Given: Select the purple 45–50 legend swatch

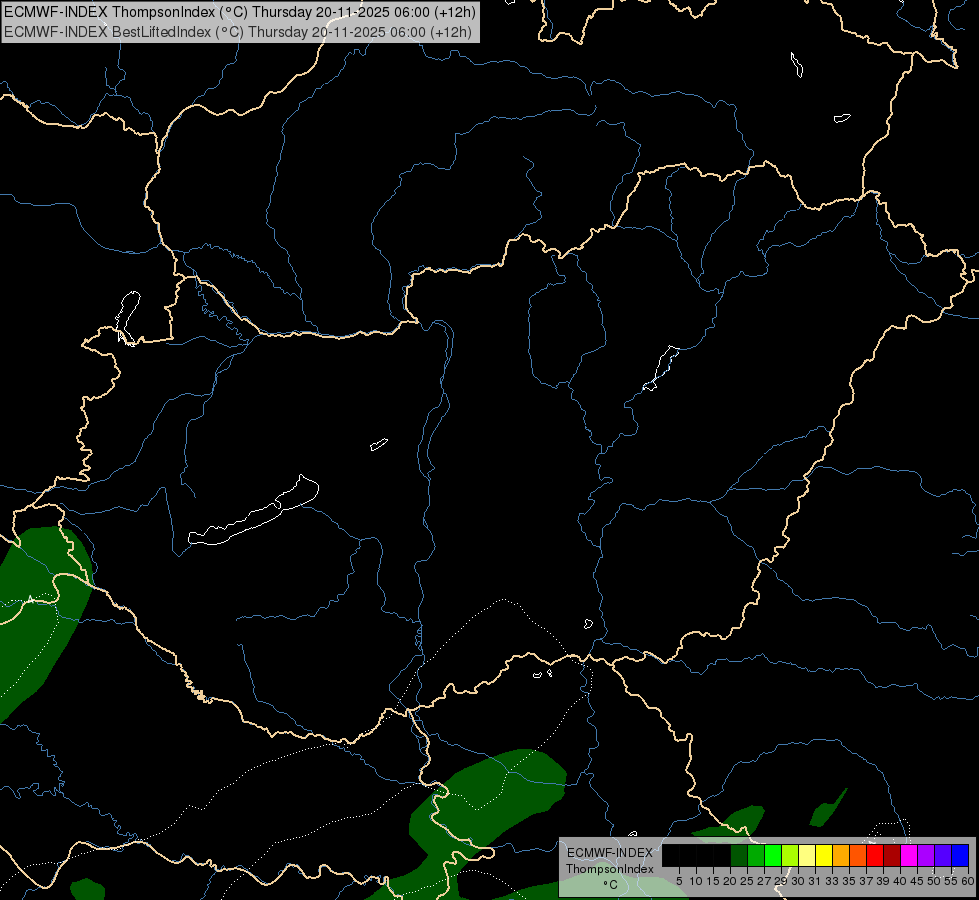Looking at the screenshot, I should tap(926, 855).
